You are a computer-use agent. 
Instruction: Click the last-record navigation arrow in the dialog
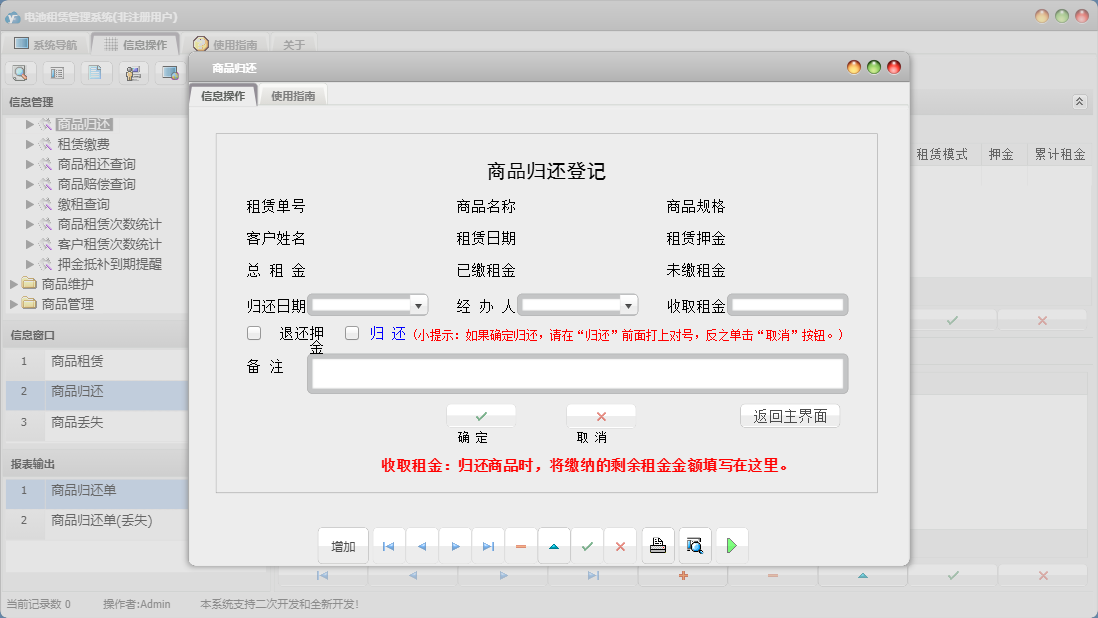point(489,545)
